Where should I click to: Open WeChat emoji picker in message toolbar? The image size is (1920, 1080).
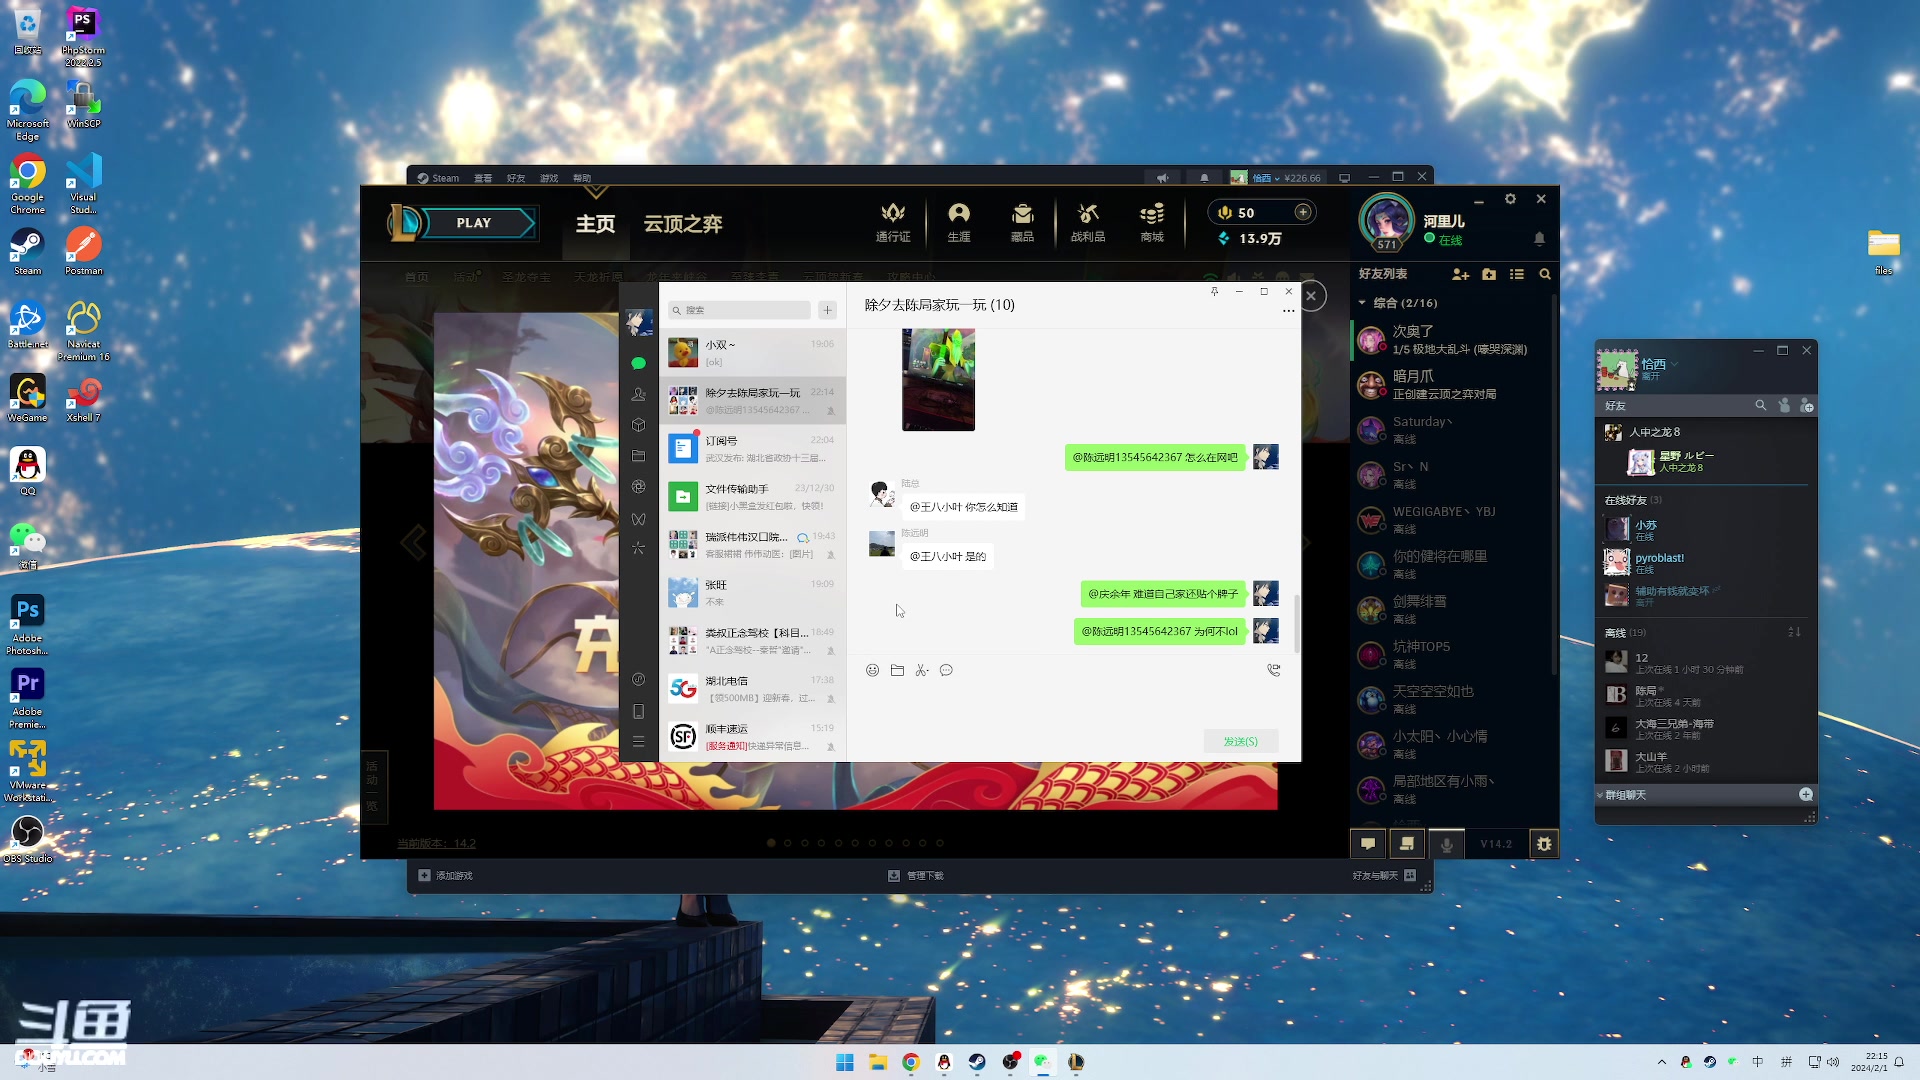click(872, 670)
